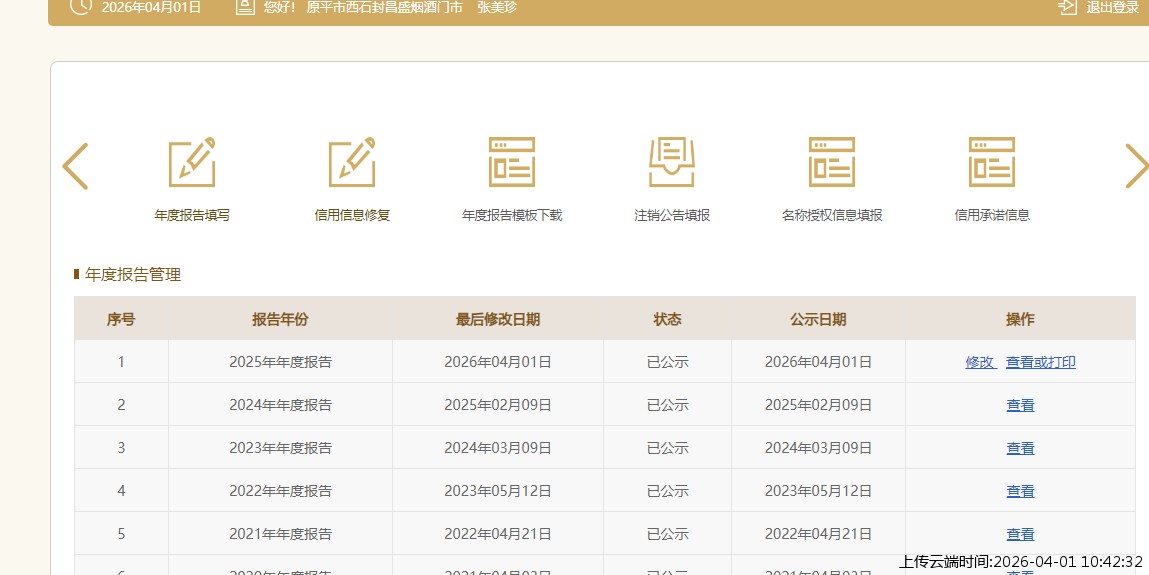The height and width of the screenshot is (575, 1149).
Task: Open the 信用信息修复 icon
Action: 352,162
